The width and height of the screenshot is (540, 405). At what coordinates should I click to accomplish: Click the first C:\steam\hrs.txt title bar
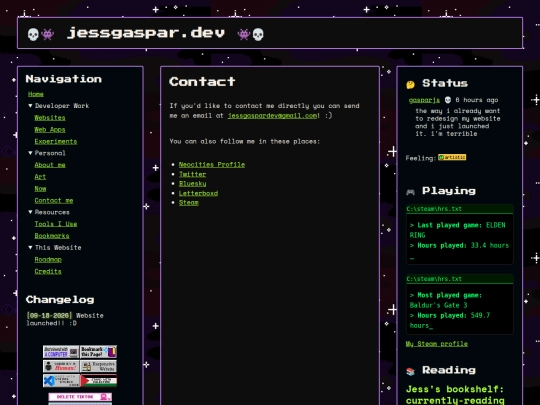tap(460, 209)
